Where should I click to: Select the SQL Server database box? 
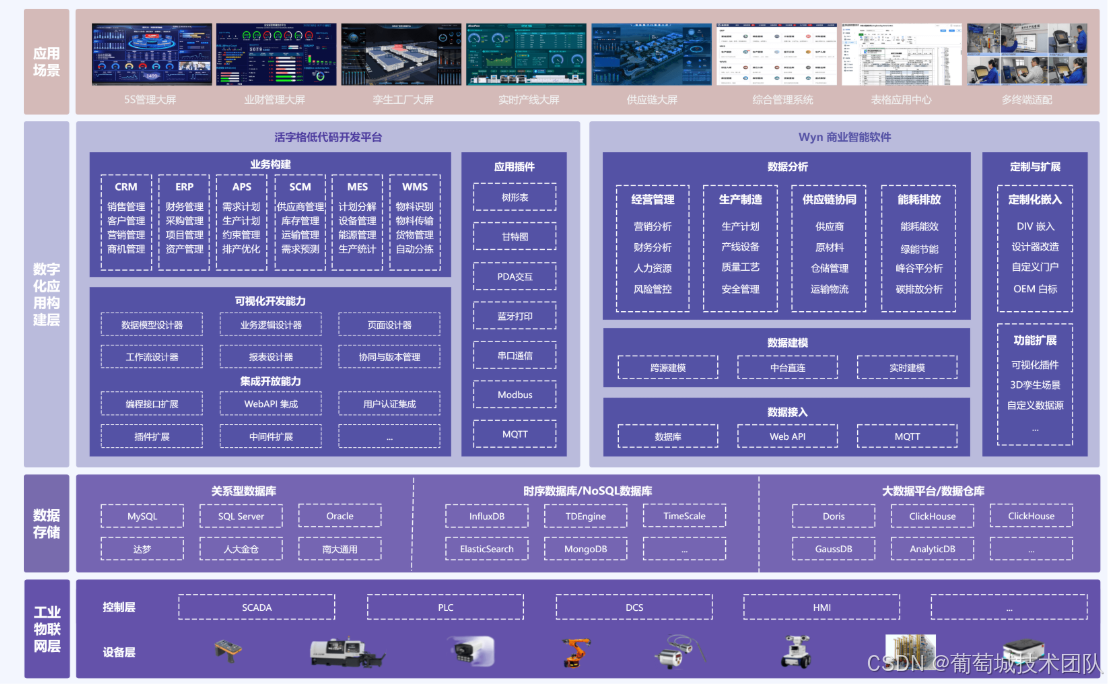tap(241, 516)
